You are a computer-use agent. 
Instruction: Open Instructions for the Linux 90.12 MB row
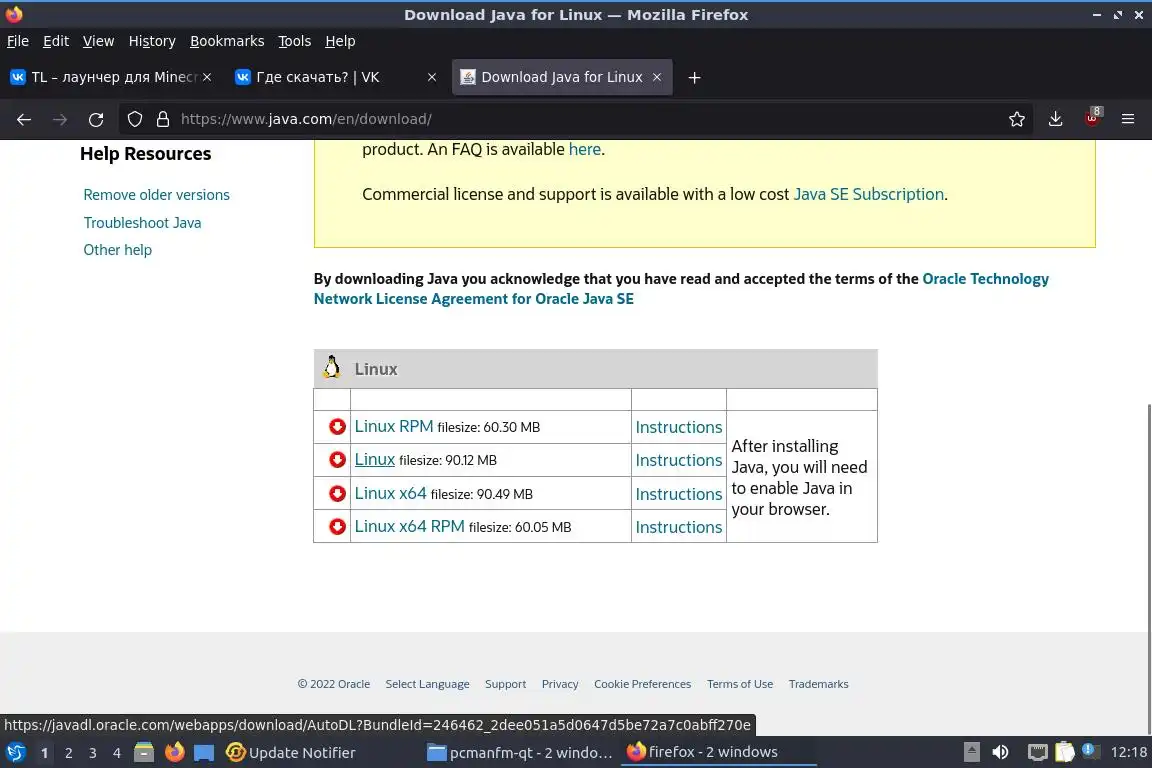point(679,460)
